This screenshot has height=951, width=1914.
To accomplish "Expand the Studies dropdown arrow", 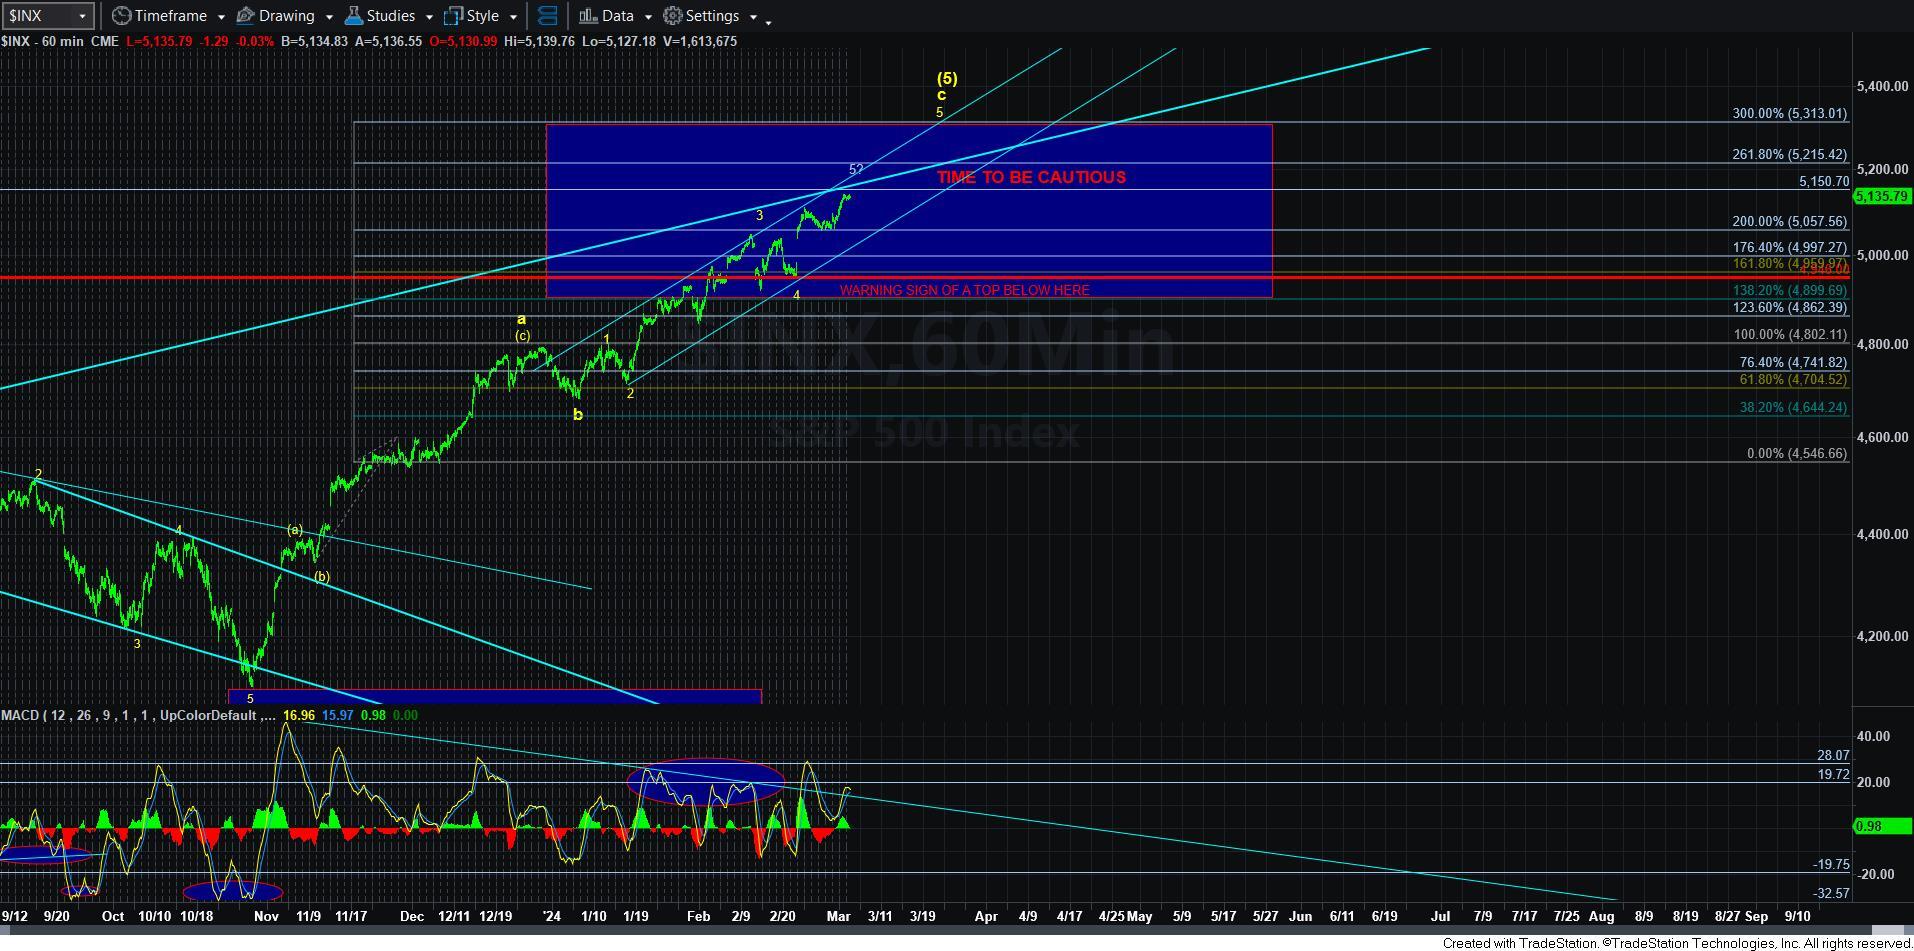I will point(428,17).
